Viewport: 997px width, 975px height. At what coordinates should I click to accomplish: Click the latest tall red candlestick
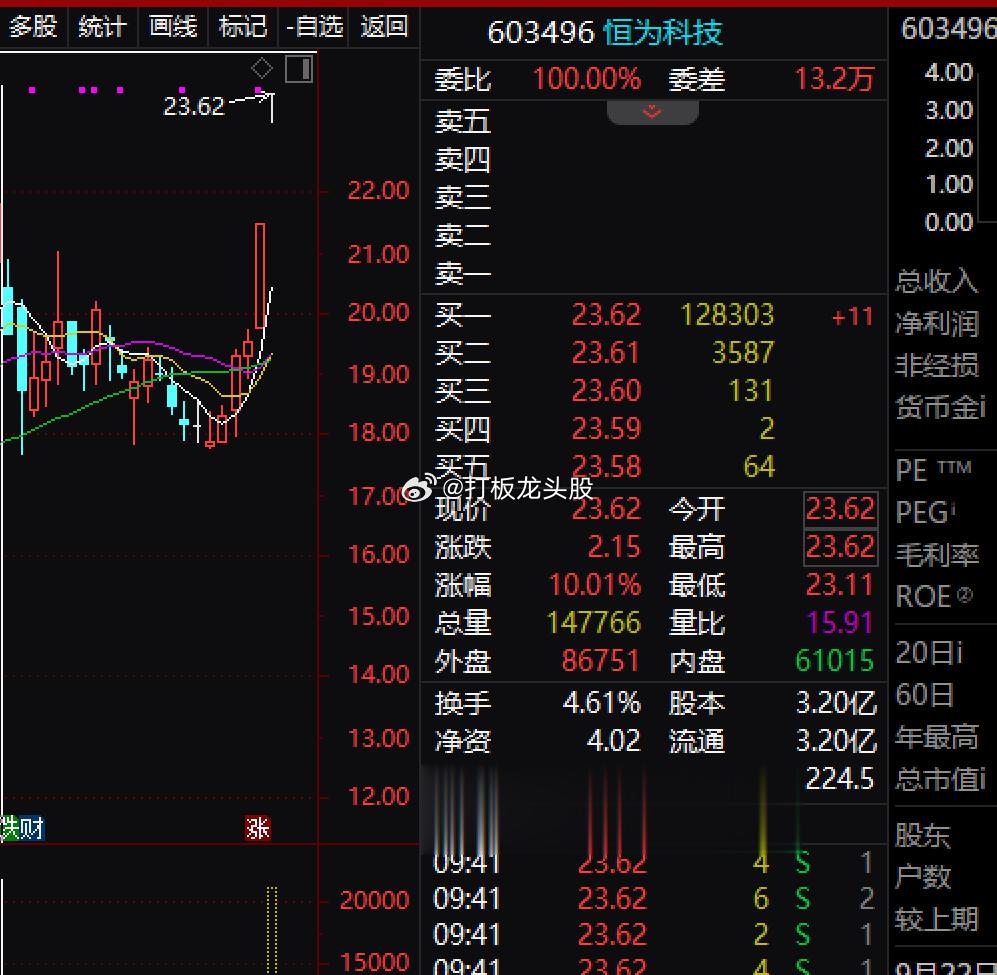point(259,275)
